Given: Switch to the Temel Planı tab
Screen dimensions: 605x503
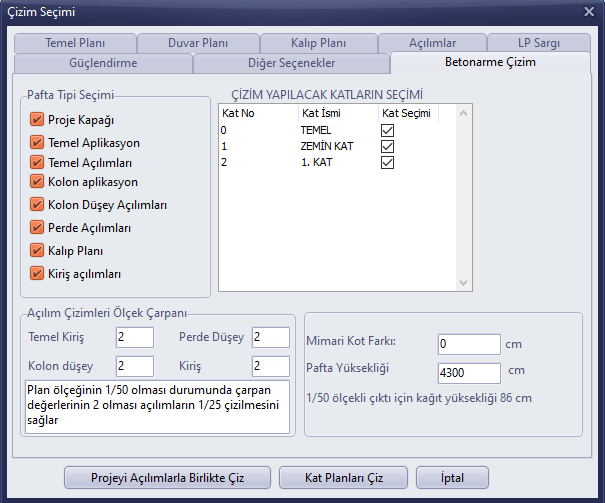Looking at the screenshot, I should (x=75, y=43).
